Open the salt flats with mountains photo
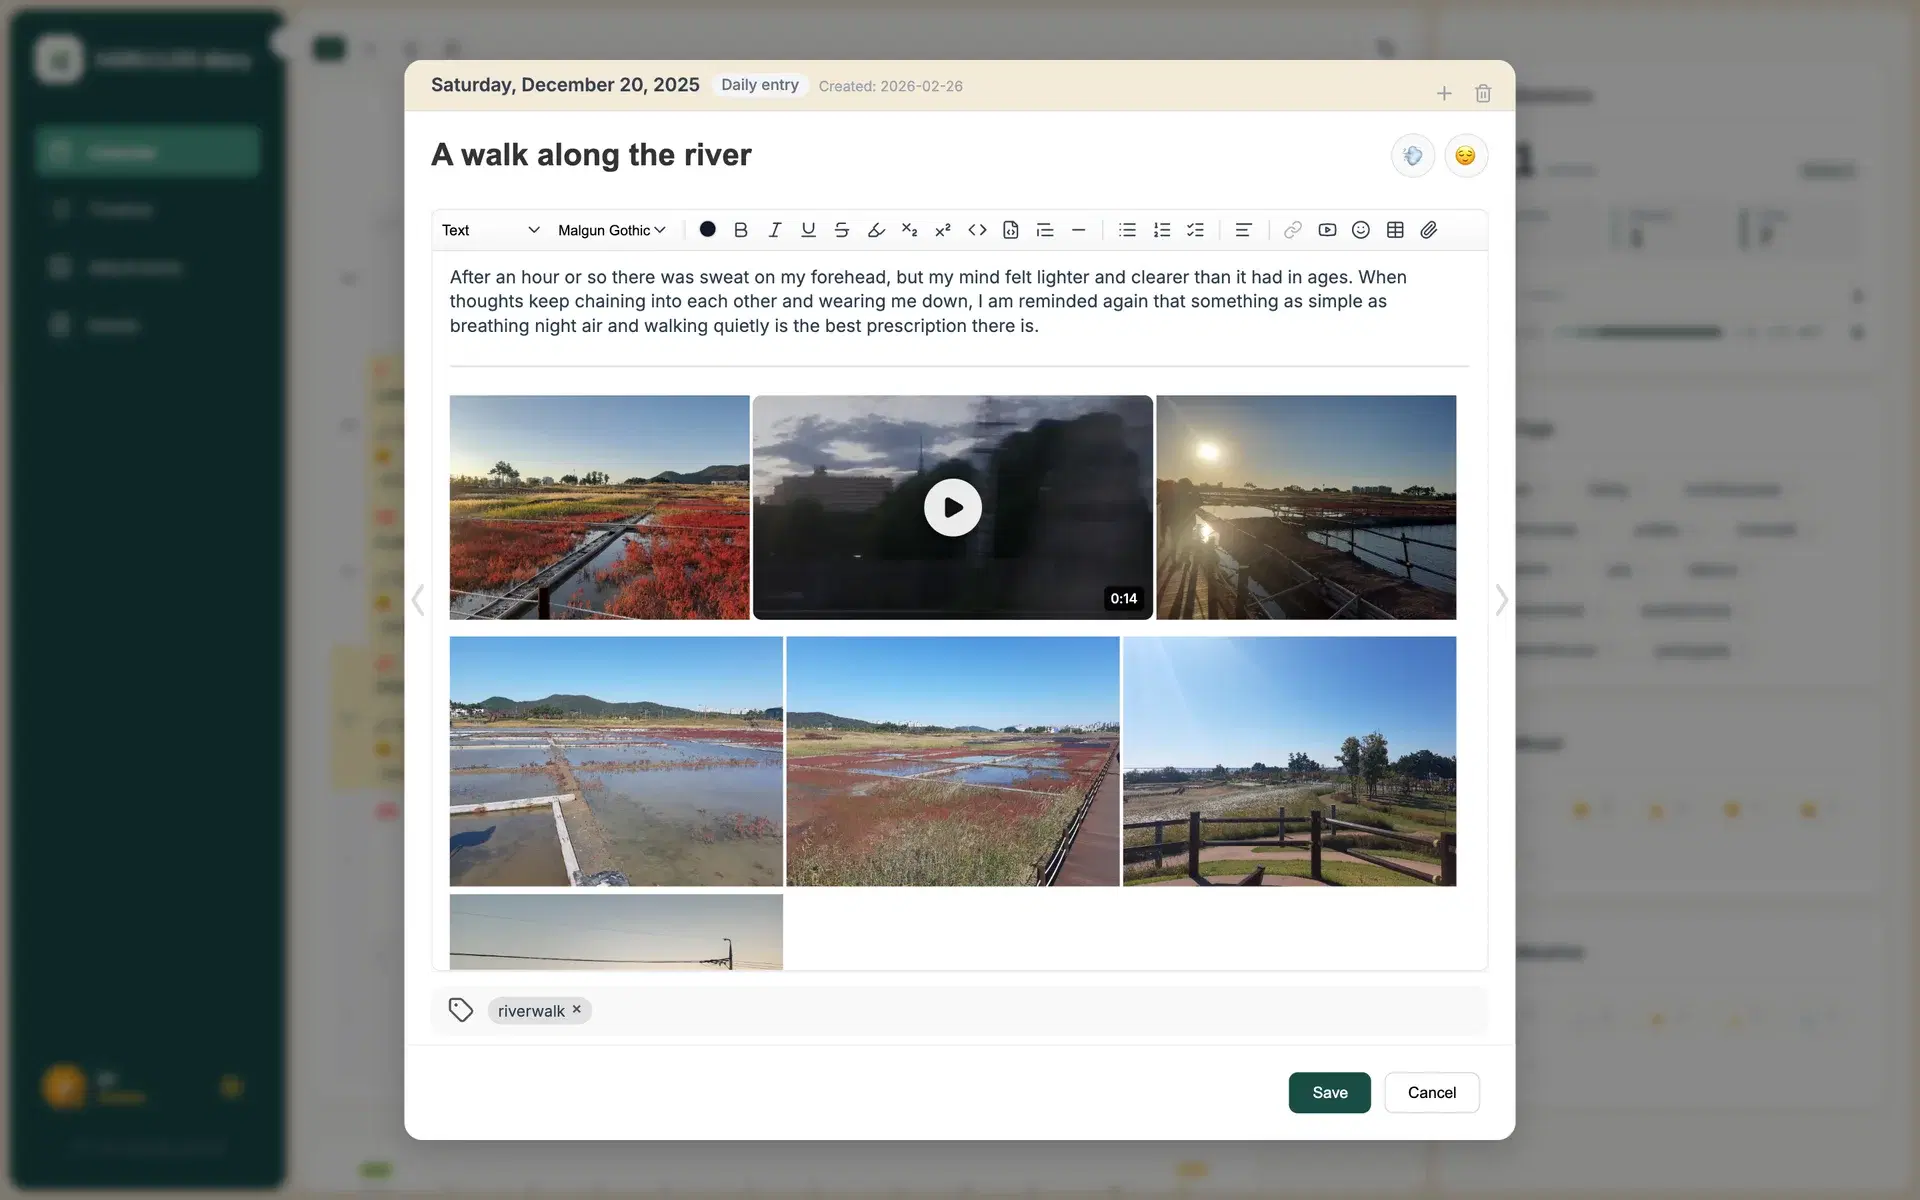The image size is (1920, 1200). coord(616,761)
